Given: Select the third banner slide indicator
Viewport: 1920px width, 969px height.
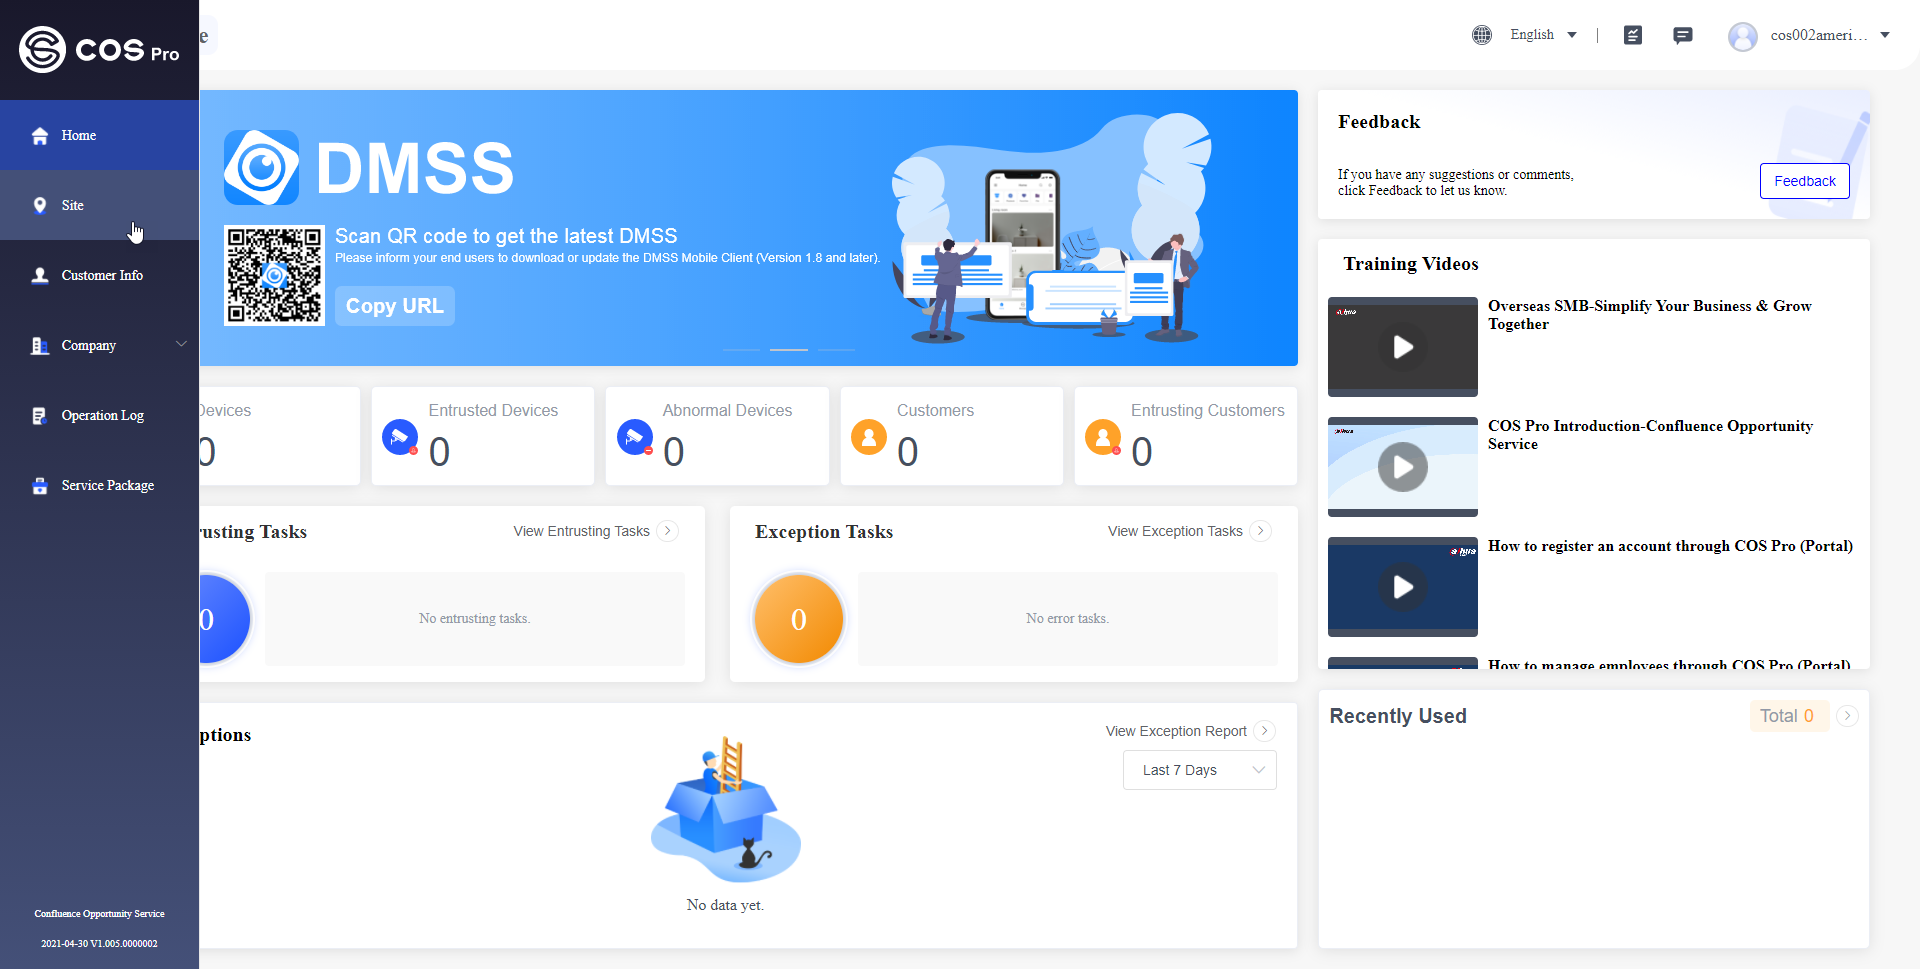Looking at the screenshot, I should 837,350.
